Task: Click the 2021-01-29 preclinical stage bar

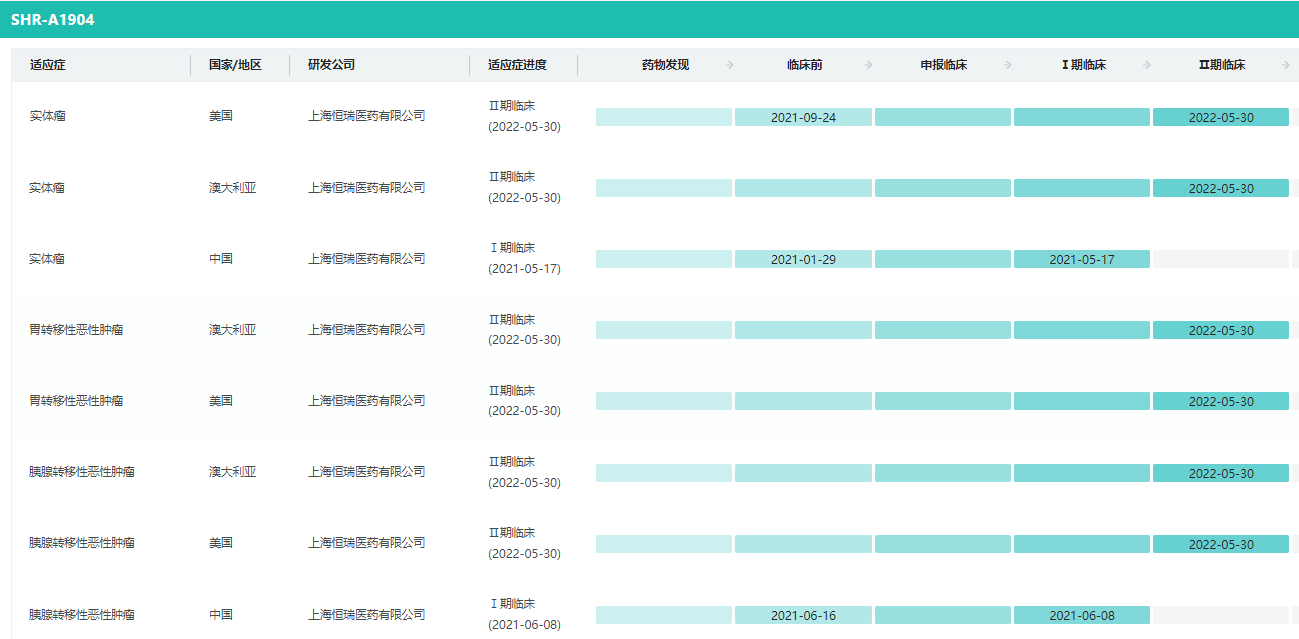Action: pyautogui.click(x=803, y=259)
